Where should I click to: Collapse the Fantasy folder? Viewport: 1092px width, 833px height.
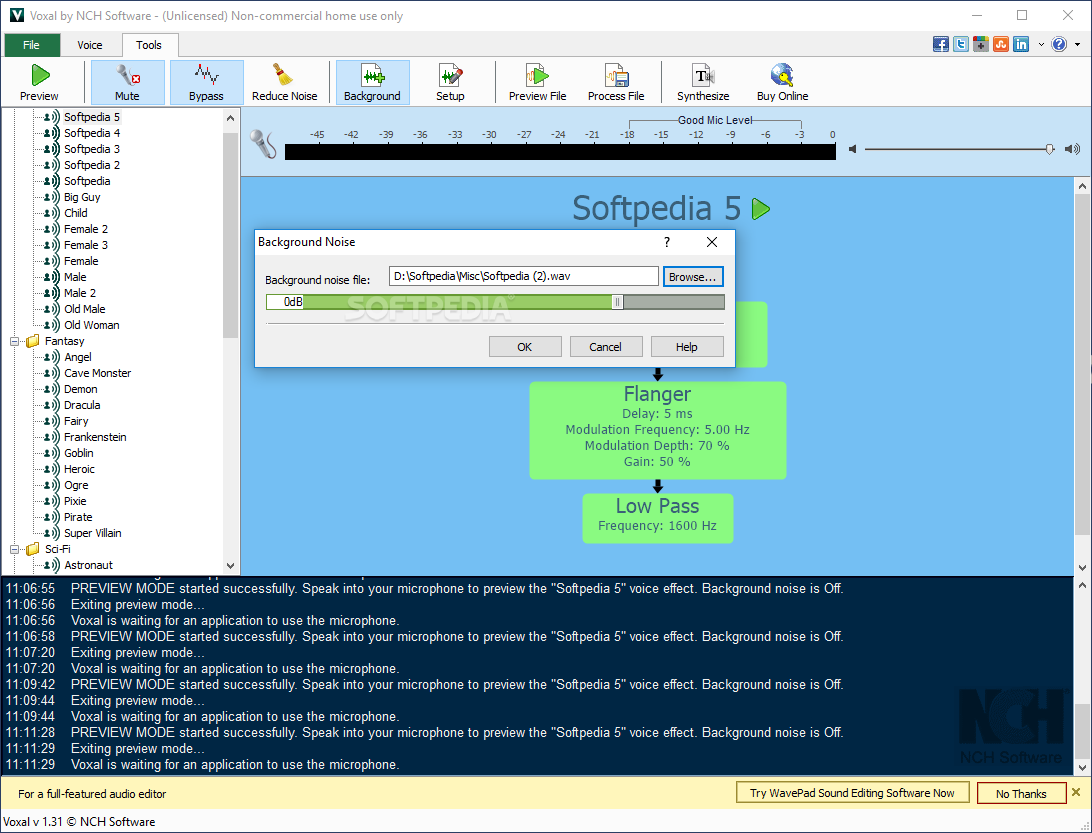pyautogui.click(x=14, y=341)
